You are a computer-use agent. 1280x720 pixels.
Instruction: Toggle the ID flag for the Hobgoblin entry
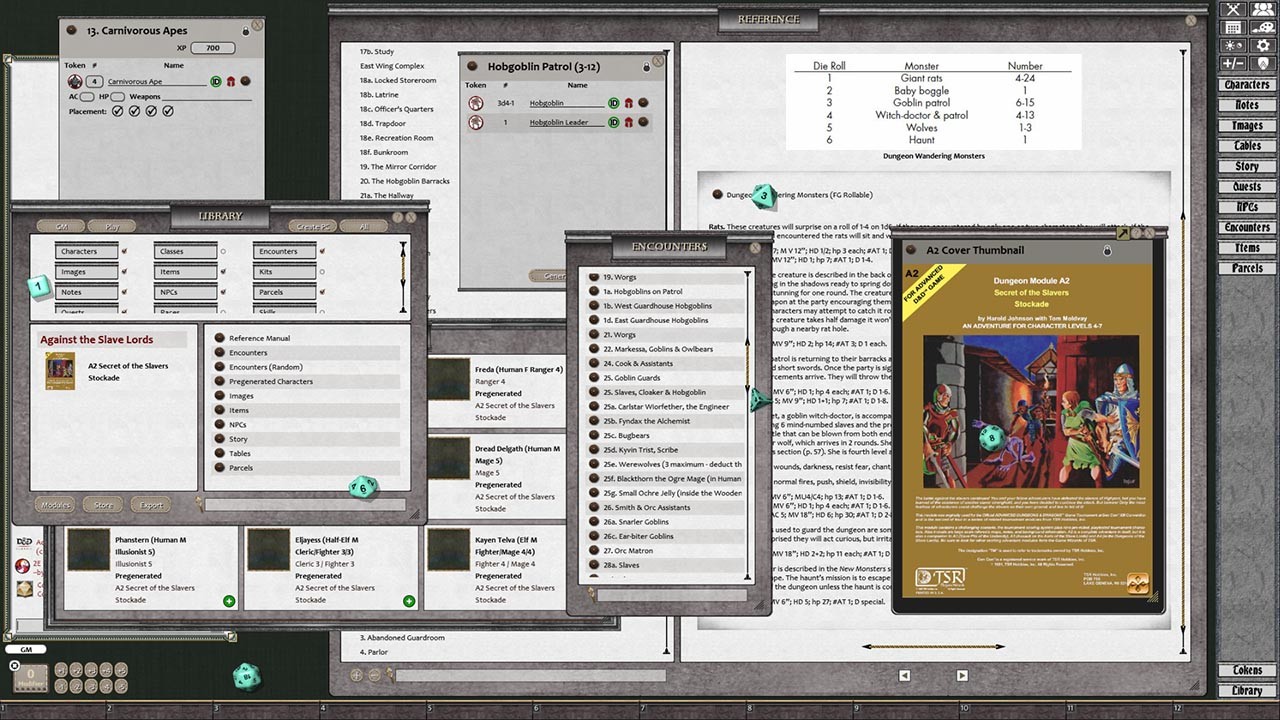613,104
